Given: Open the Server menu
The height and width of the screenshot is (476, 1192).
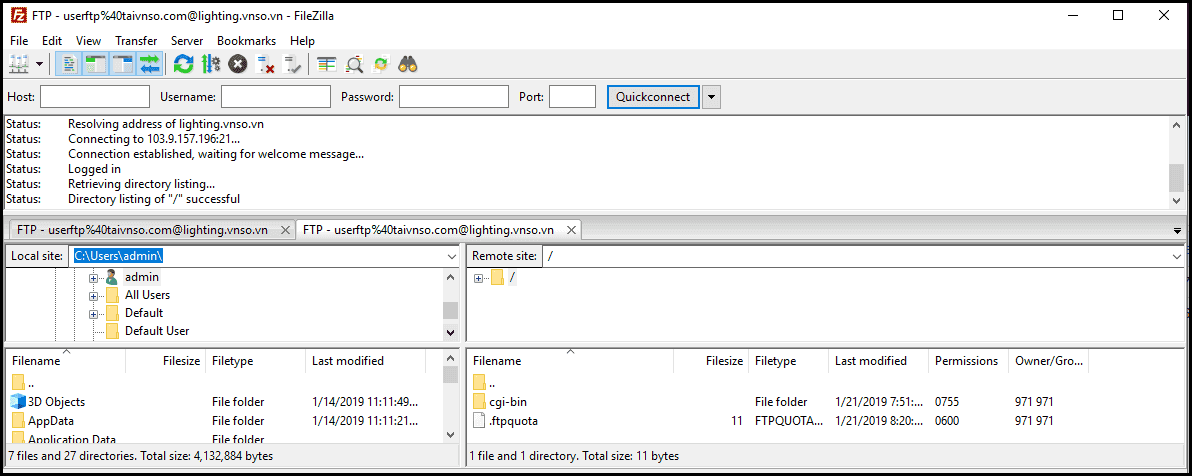Looking at the screenshot, I should (x=187, y=41).
